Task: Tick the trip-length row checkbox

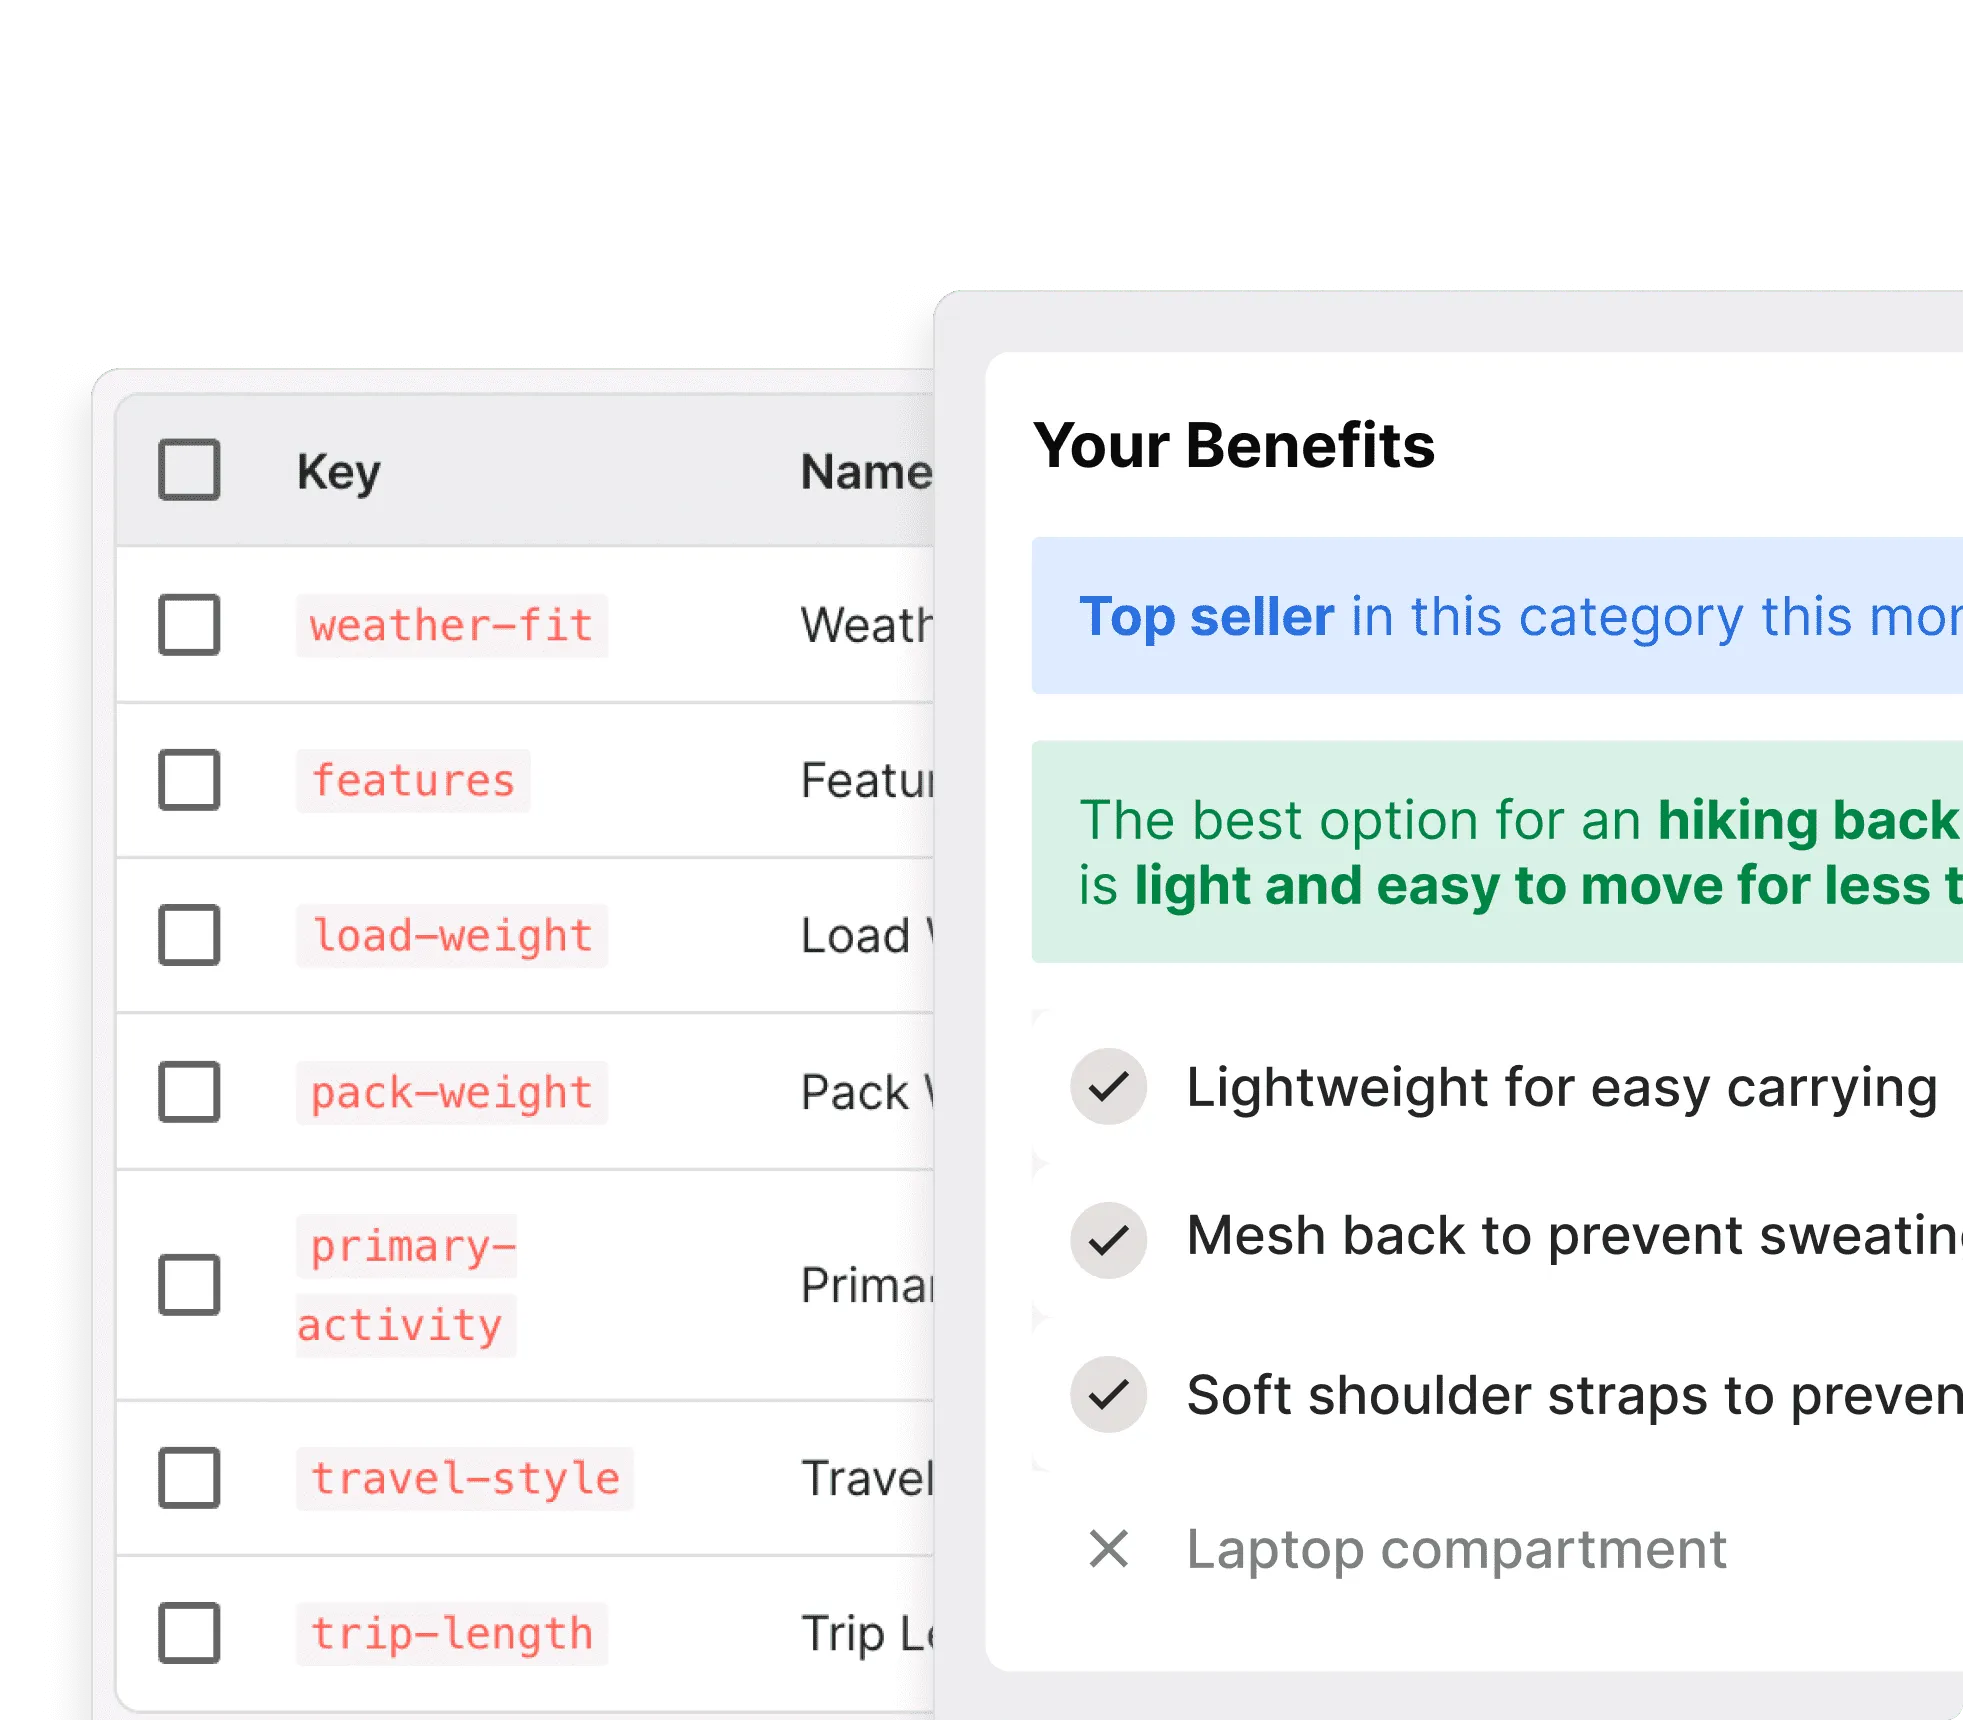Action: pyautogui.click(x=189, y=1633)
